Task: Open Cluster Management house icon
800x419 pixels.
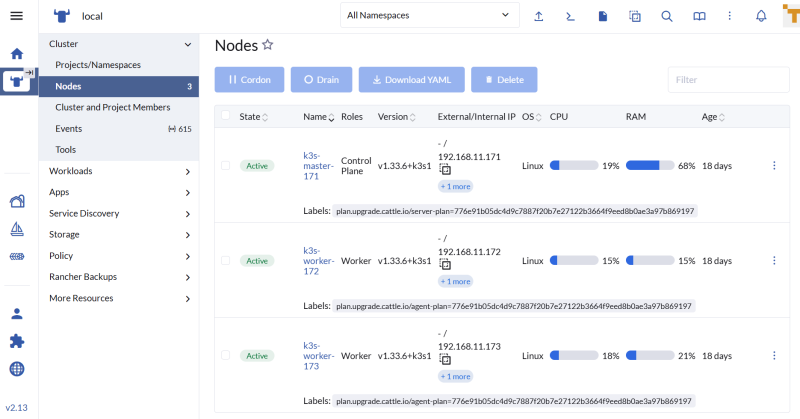Action: [x=17, y=201]
